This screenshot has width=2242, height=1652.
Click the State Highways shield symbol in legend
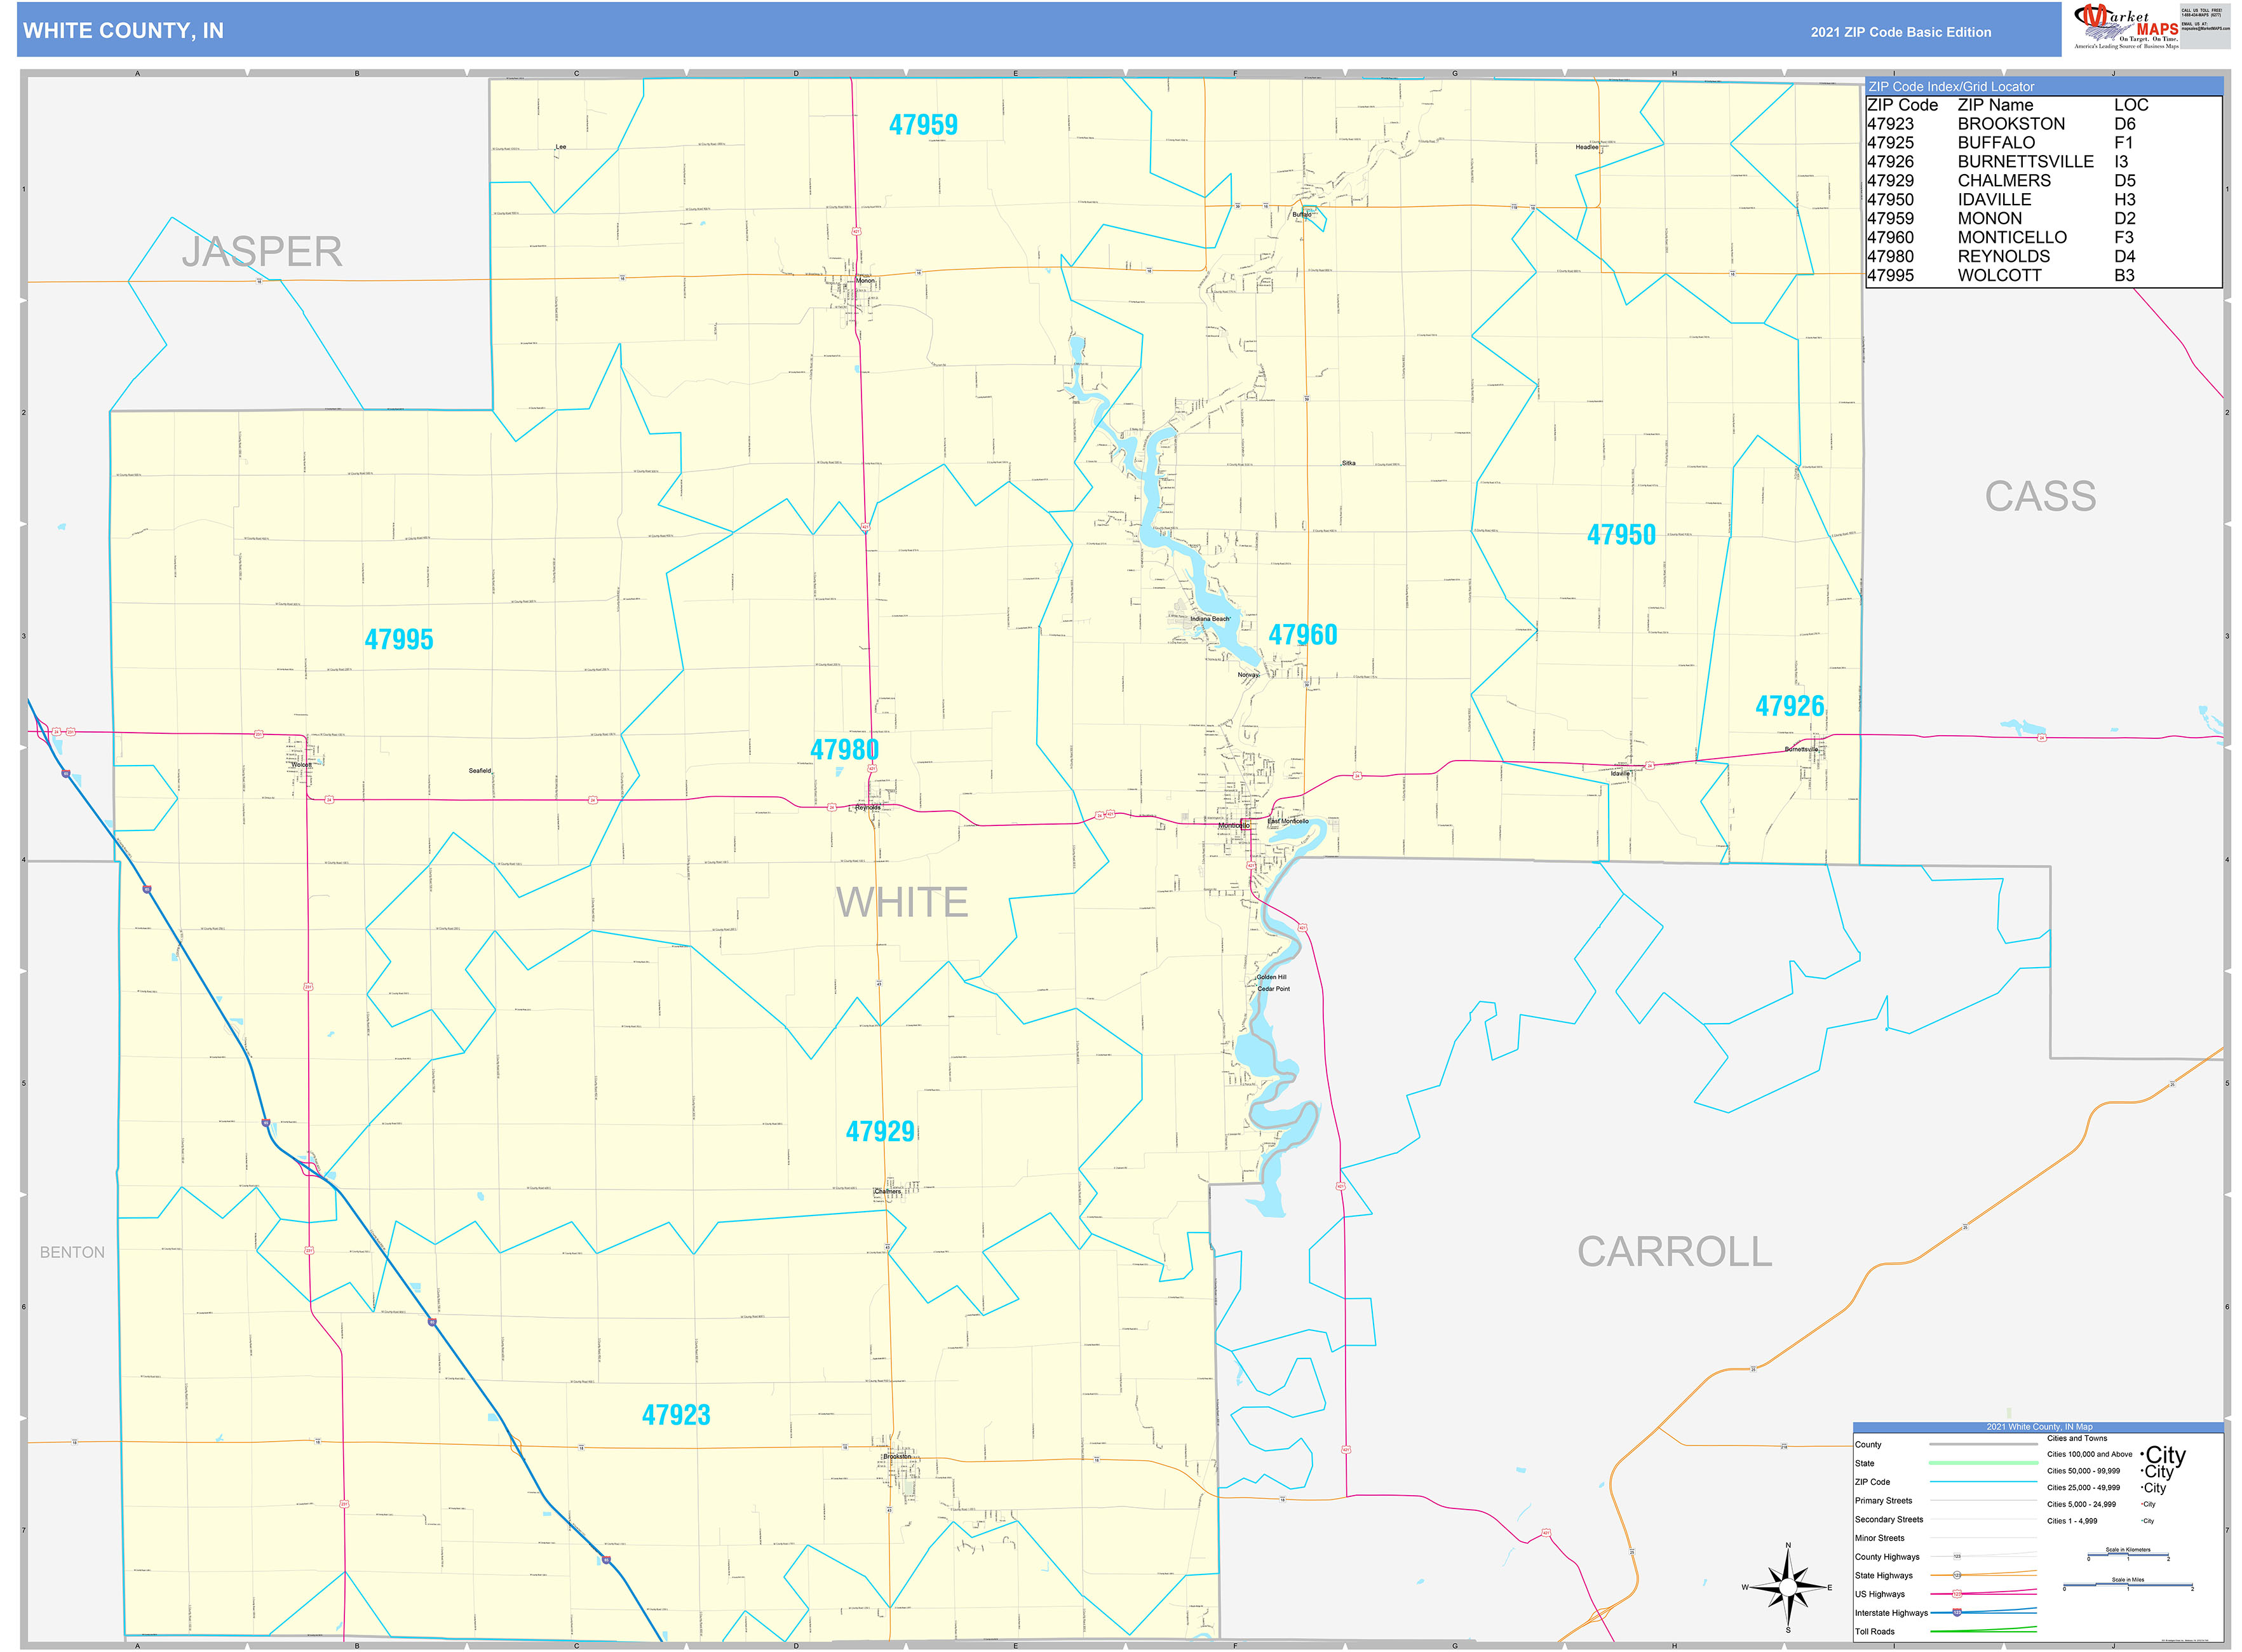pos(1958,1575)
